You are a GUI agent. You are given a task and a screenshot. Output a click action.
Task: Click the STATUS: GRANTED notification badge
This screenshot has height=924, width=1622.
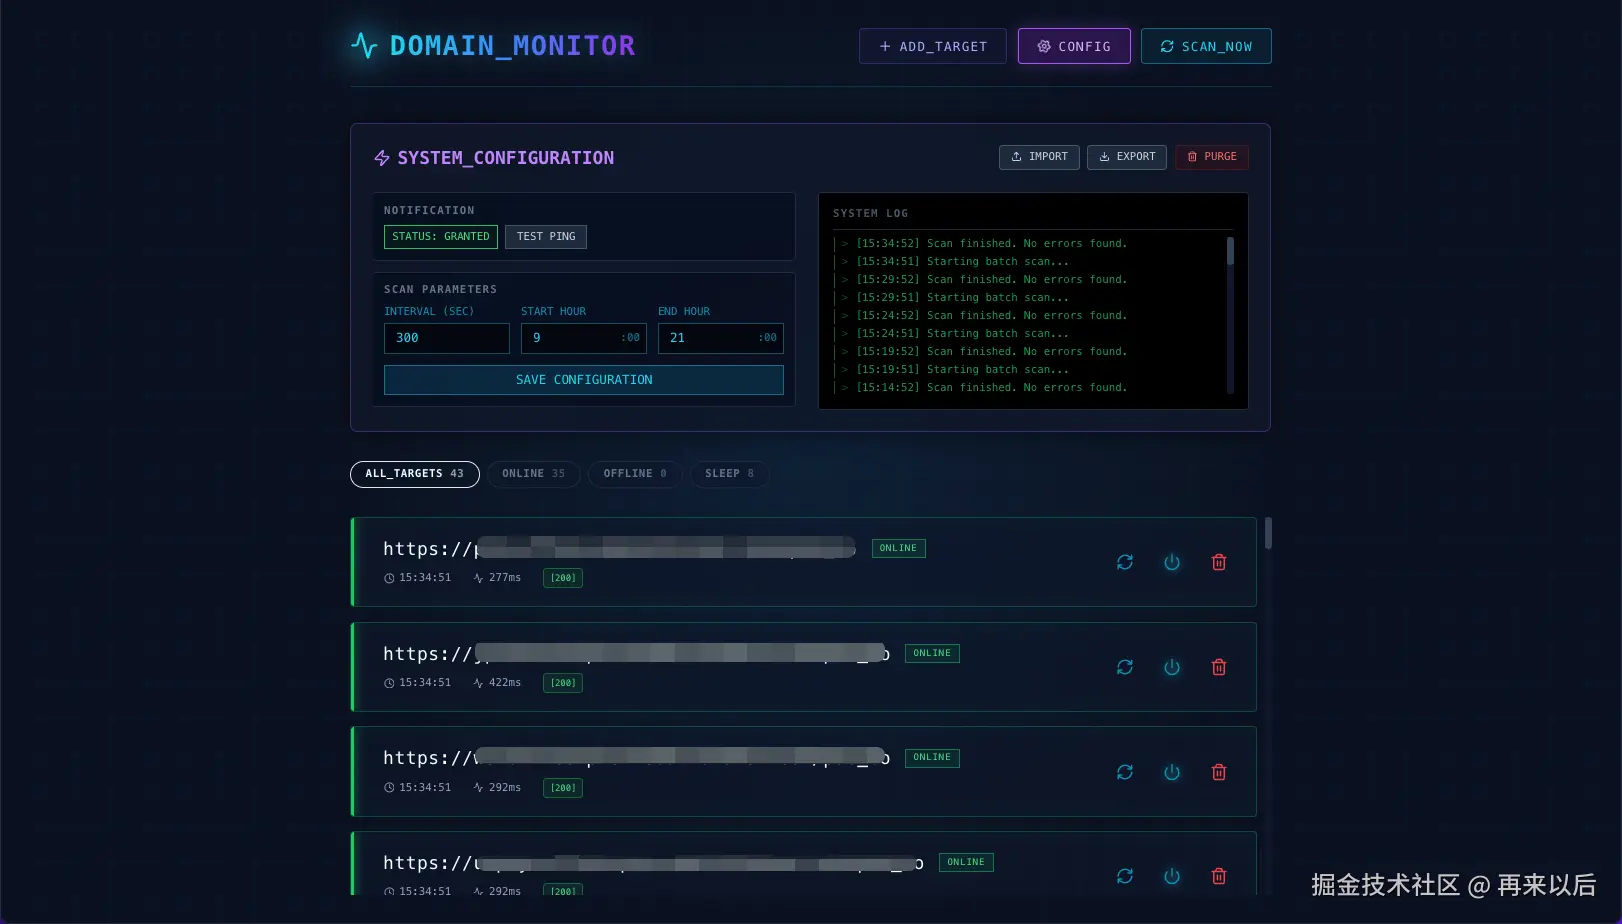pyautogui.click(x=441, y=237)
